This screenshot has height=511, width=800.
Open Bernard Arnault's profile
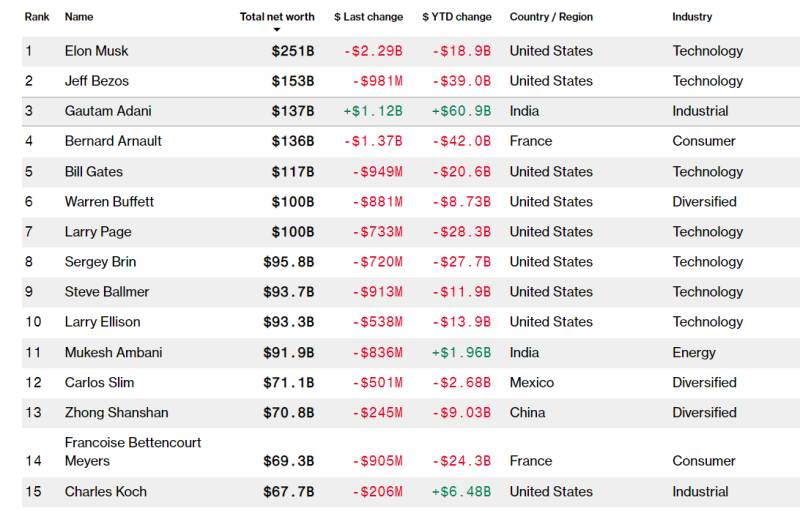click(113, 141)
